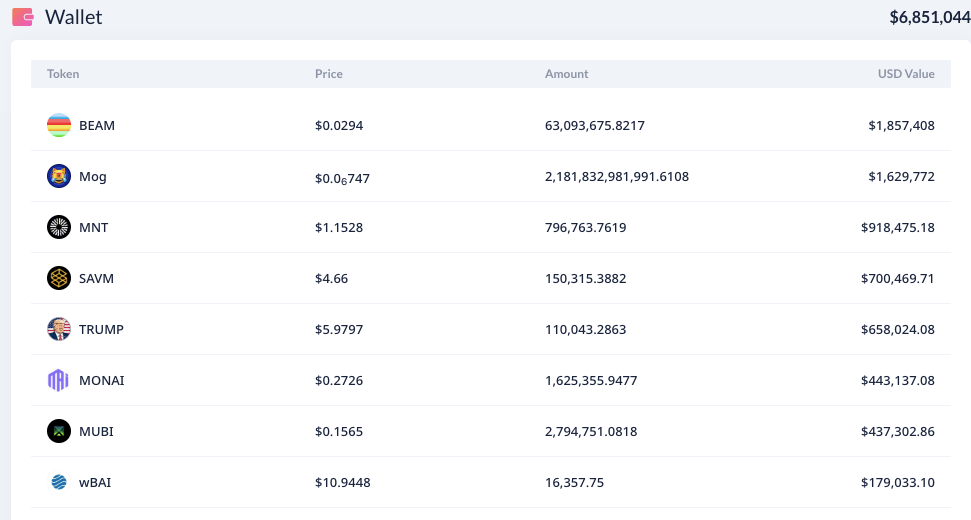Click the Mog token icon
This screenshot has width=971, height=520.
click(x=59, y=176)
